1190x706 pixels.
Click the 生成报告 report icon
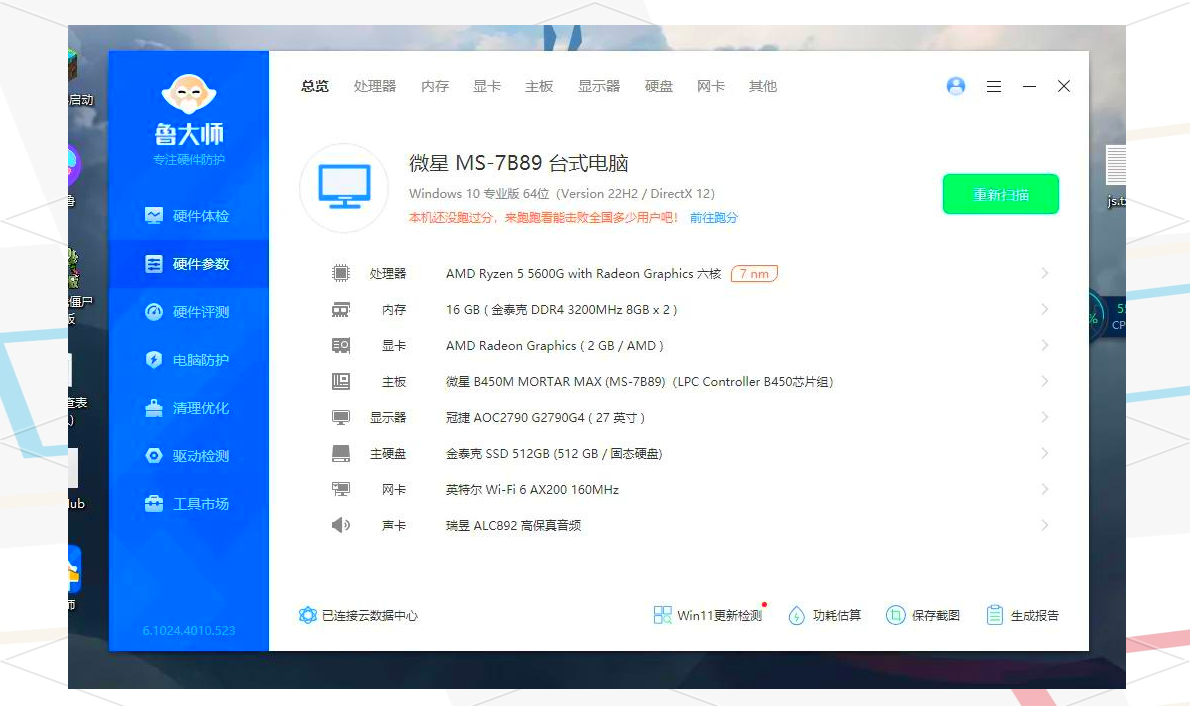point(995,615)
